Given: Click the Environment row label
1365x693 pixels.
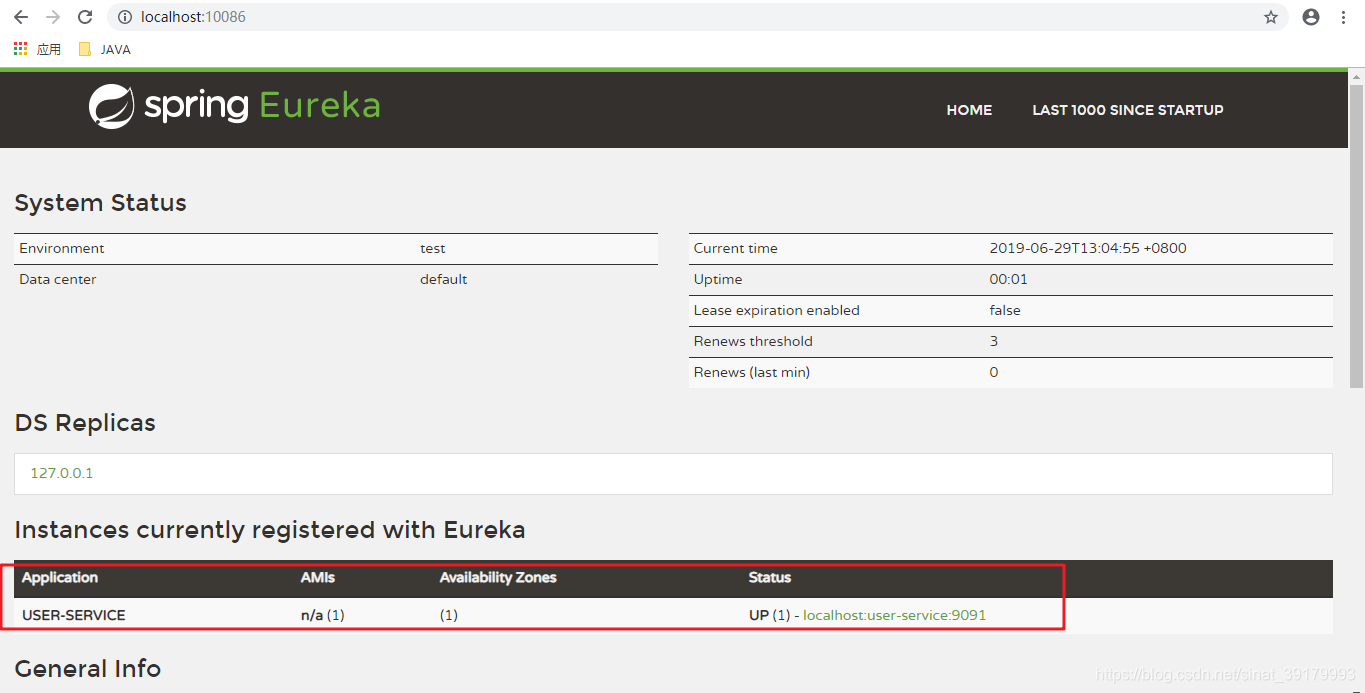Looking at the screenshot, I should click(62, 248).
